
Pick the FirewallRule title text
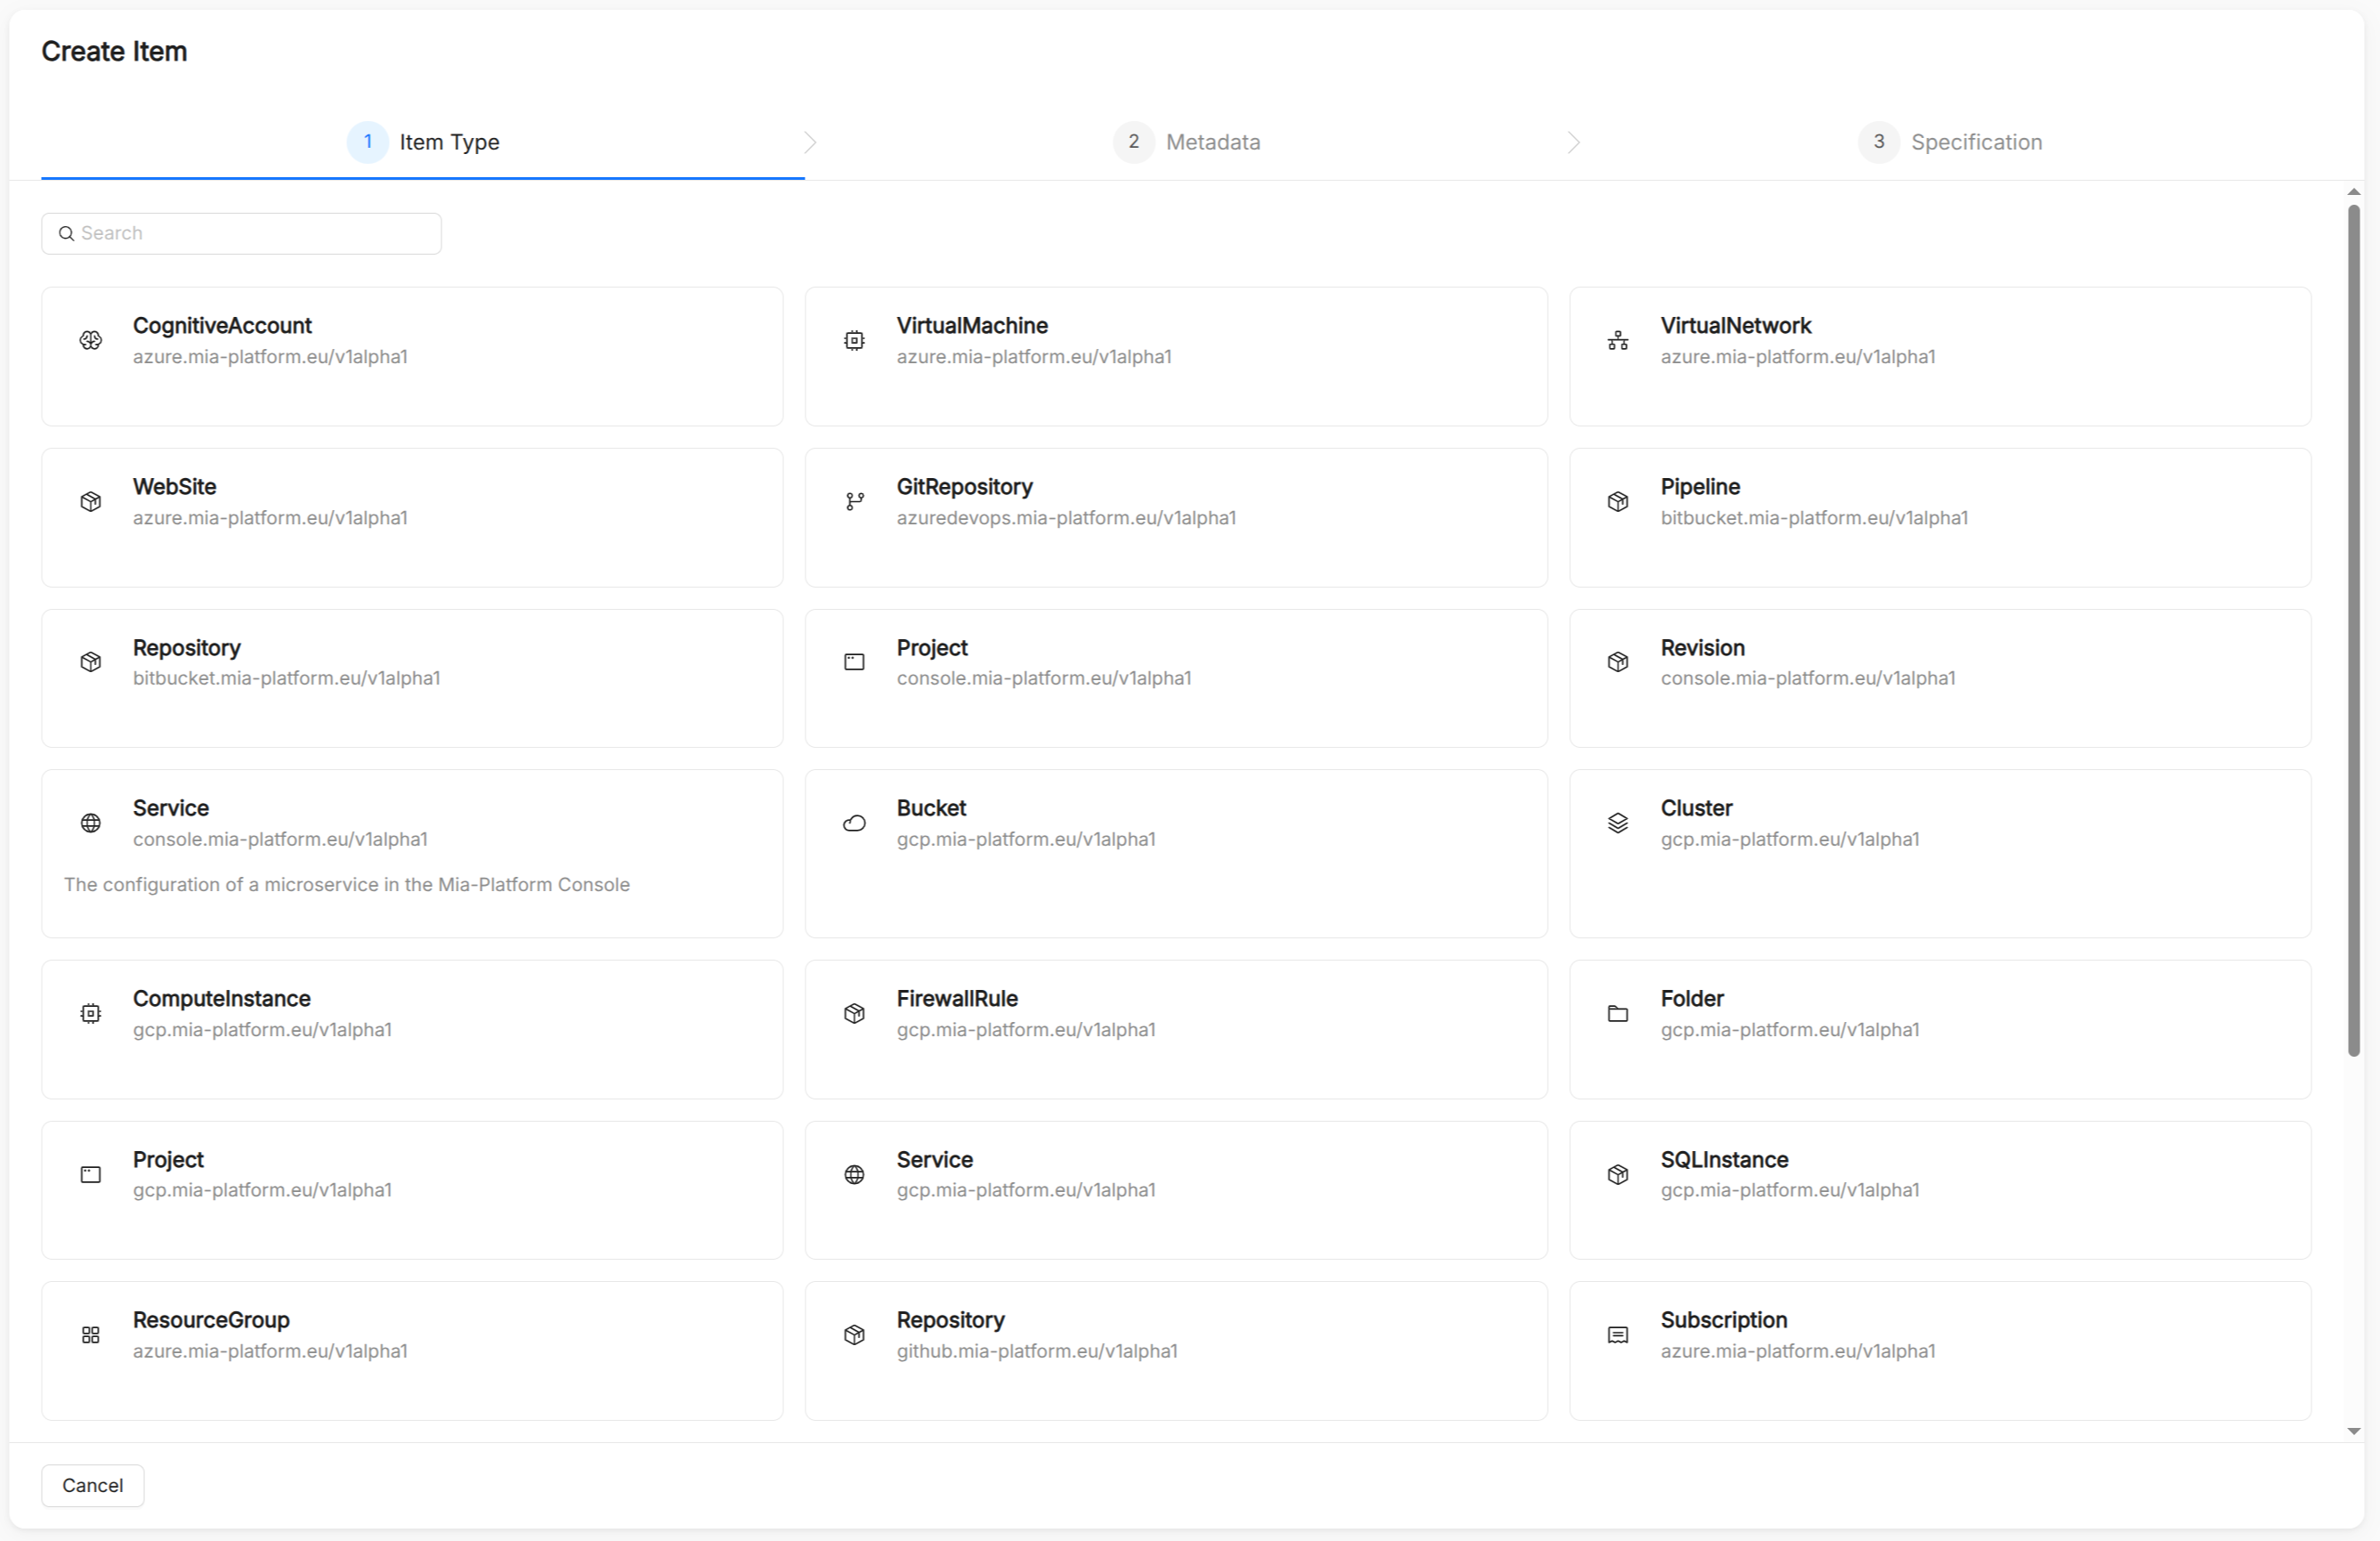coord(957,999)
